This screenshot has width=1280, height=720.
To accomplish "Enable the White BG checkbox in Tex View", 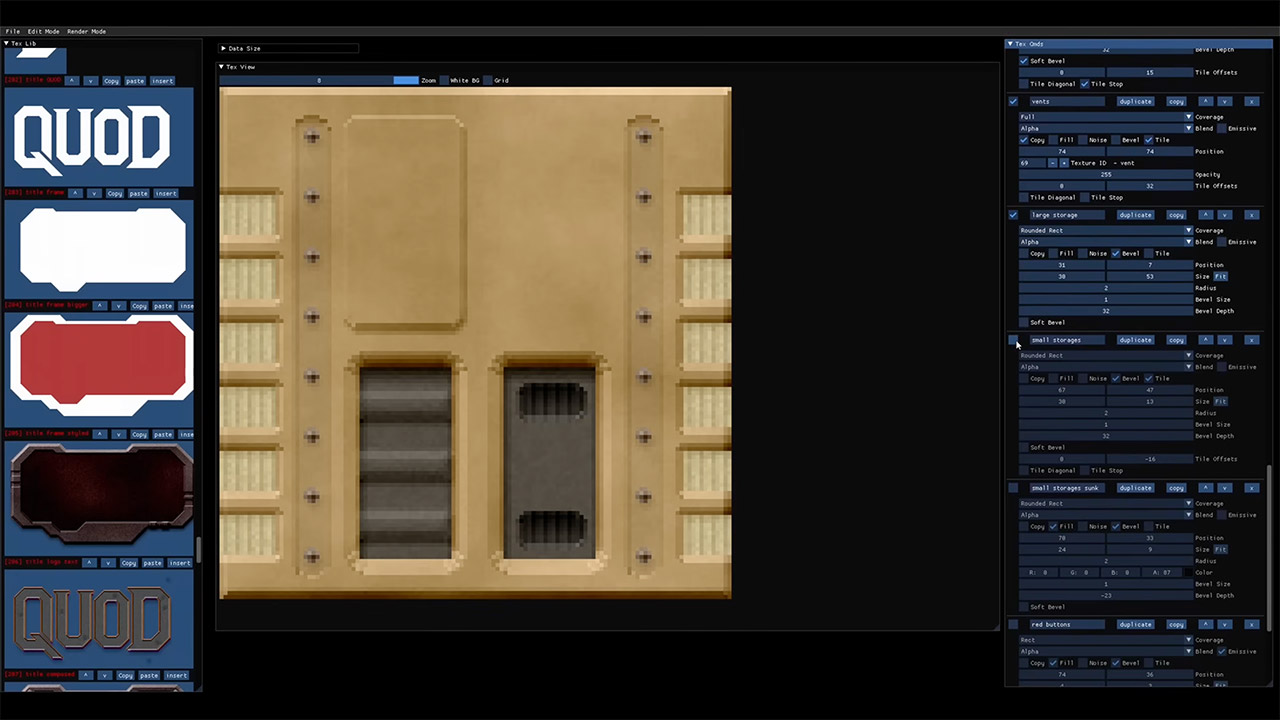I will tap(444, 80).
